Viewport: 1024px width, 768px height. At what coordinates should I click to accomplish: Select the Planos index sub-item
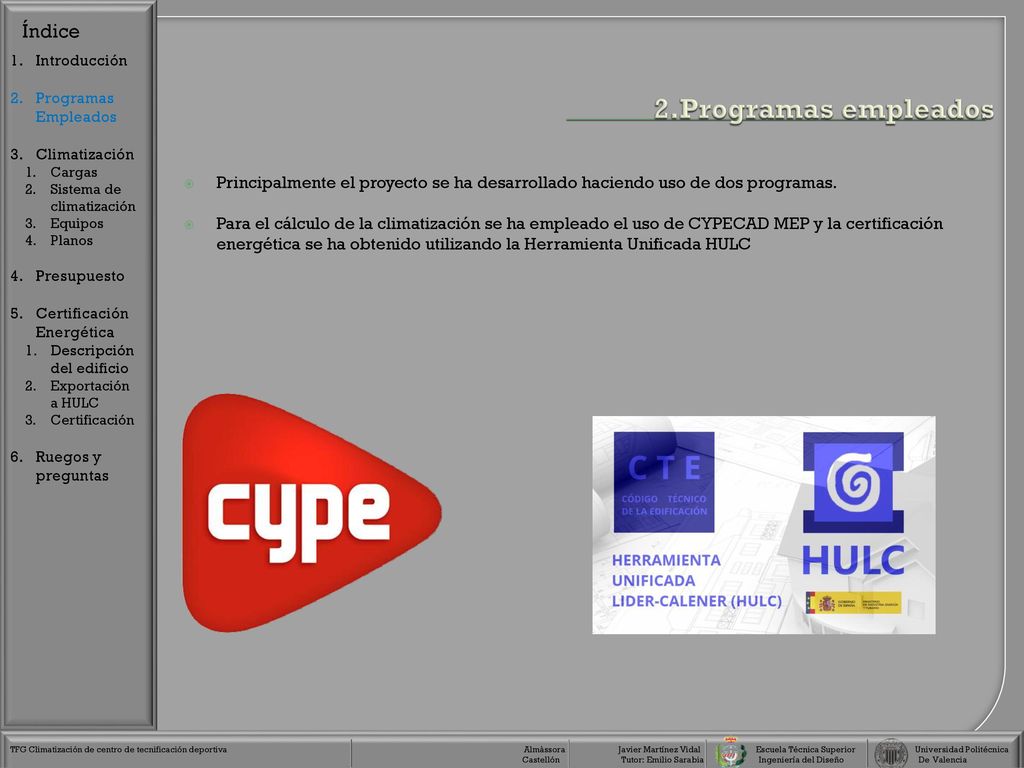click(x=71, y=240)
